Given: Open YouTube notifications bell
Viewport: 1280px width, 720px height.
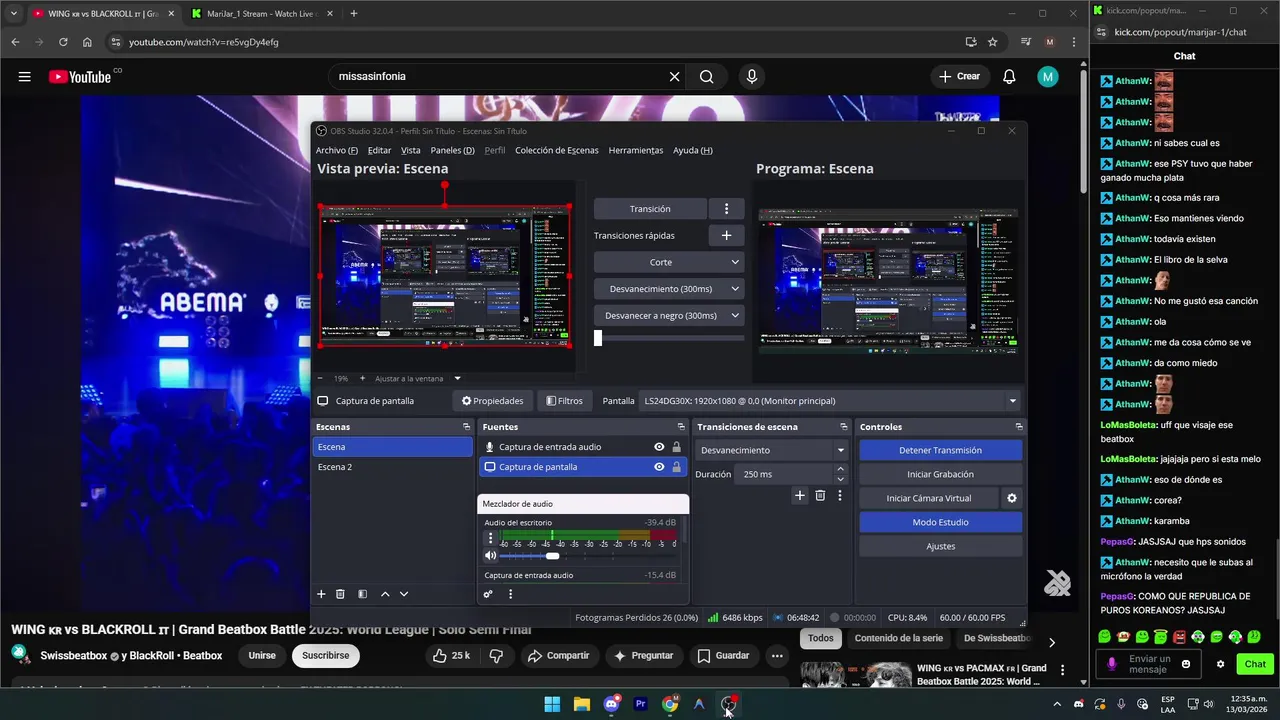Looking at the screenshot, I should [x=1009, y=77].
